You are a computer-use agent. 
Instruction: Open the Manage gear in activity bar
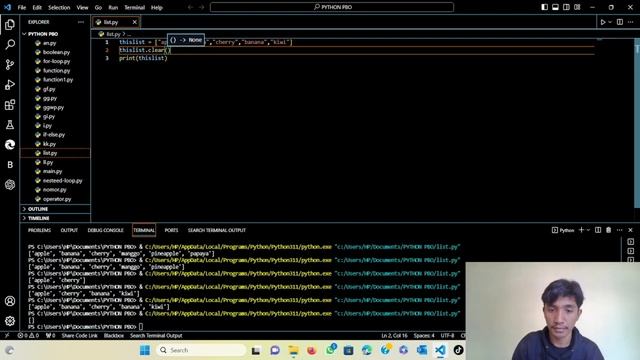point(10,321)
